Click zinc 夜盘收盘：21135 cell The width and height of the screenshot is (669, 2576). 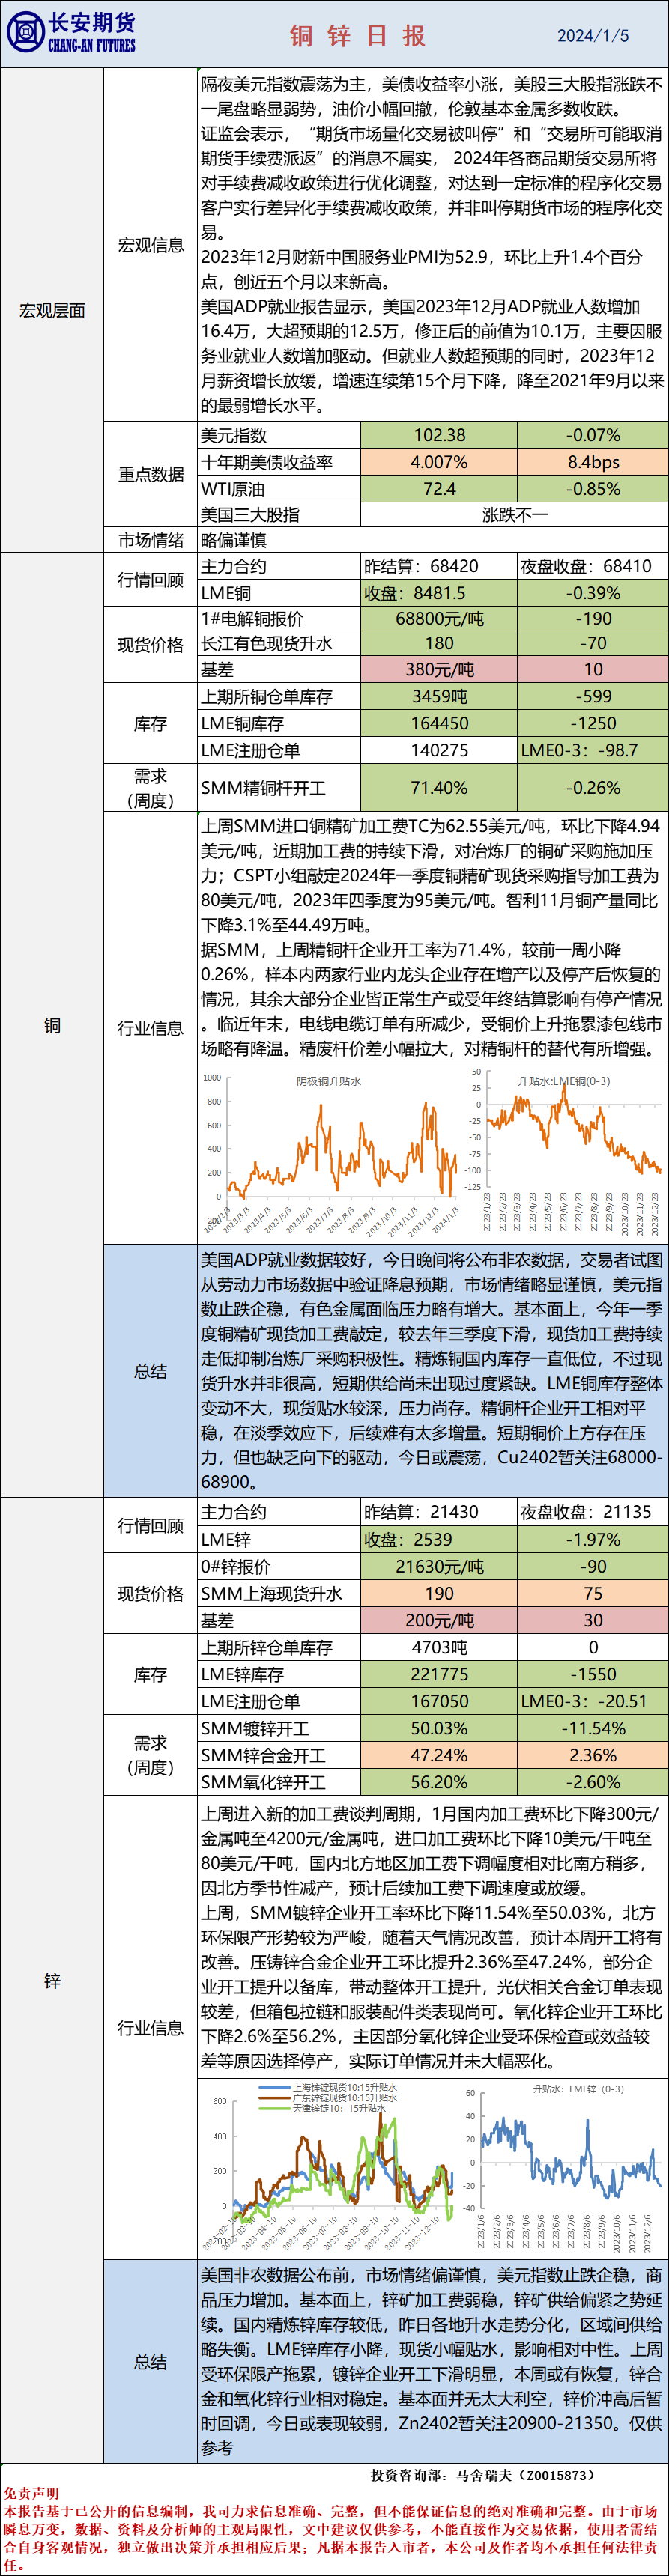click(x=593, y=1512)
